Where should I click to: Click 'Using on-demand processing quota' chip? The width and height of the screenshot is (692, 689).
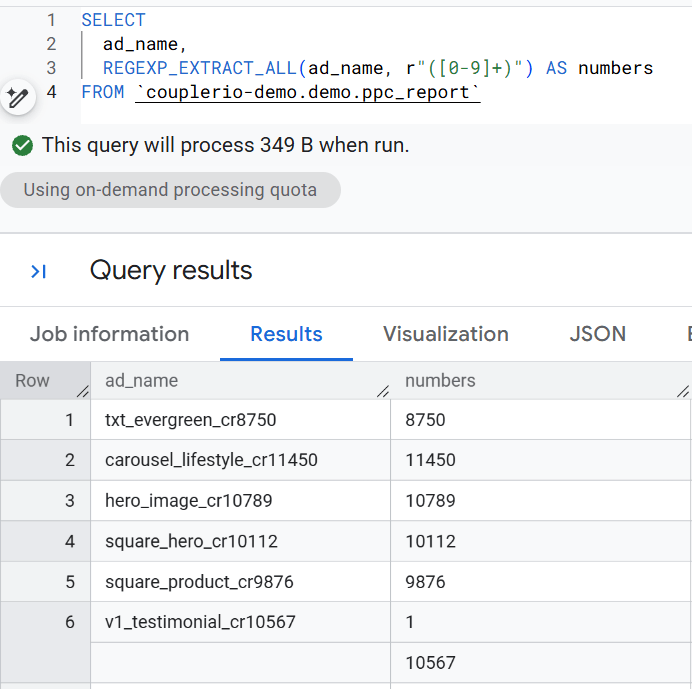170,190
